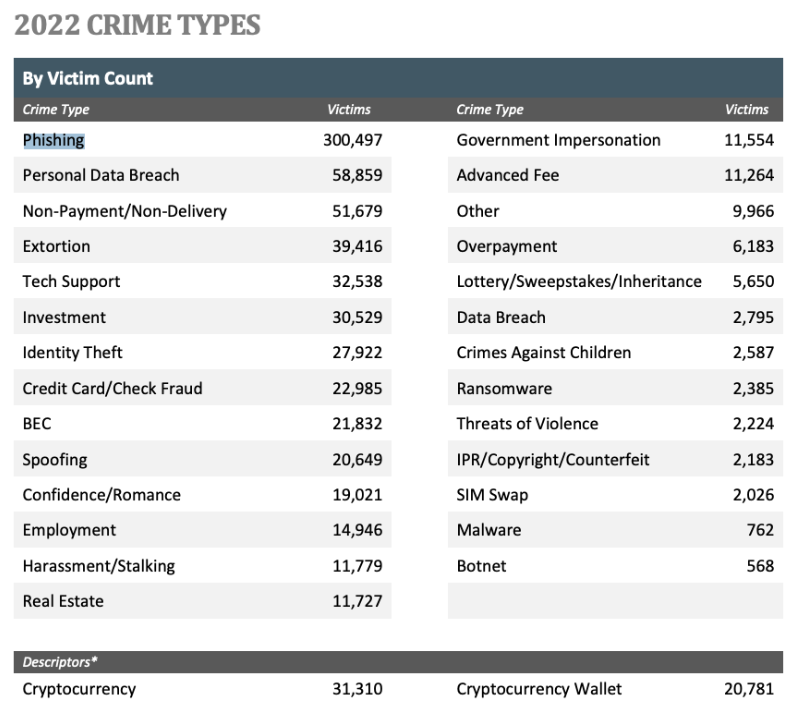Screen dimensions: 803x712
Task: Click the BEC crime type
Action: 37,424
